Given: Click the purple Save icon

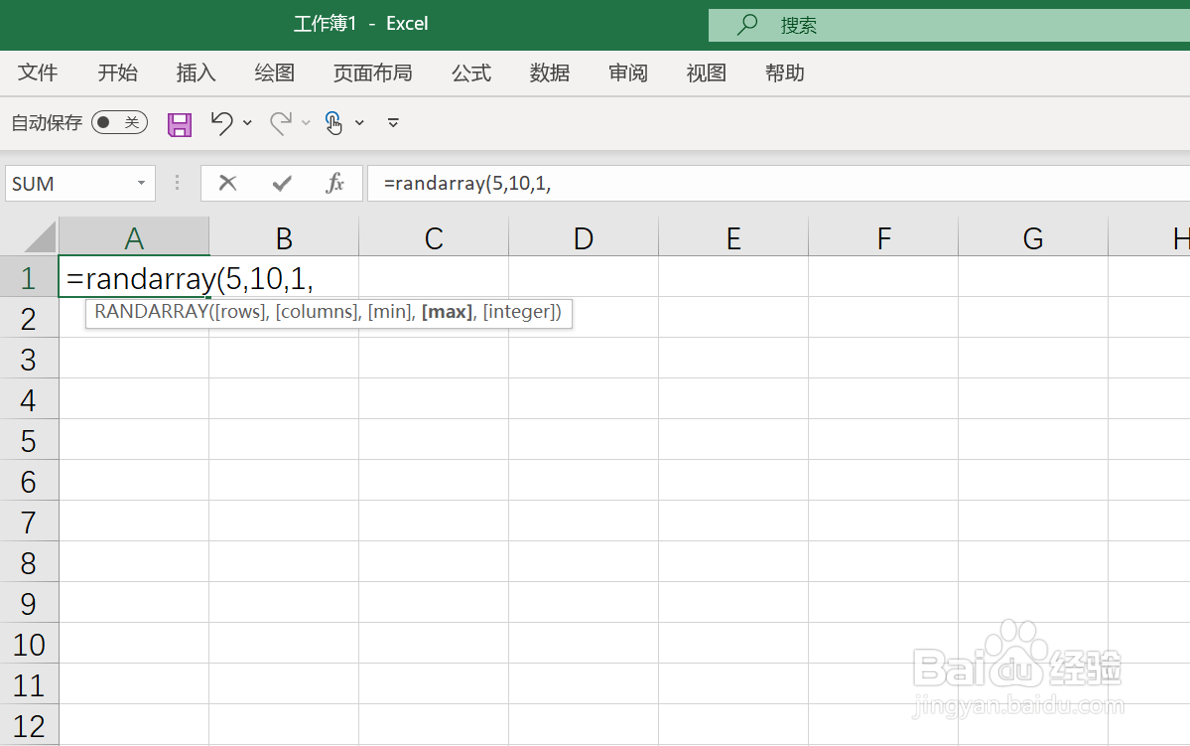Looking at the screenshot, I should 179,124.
